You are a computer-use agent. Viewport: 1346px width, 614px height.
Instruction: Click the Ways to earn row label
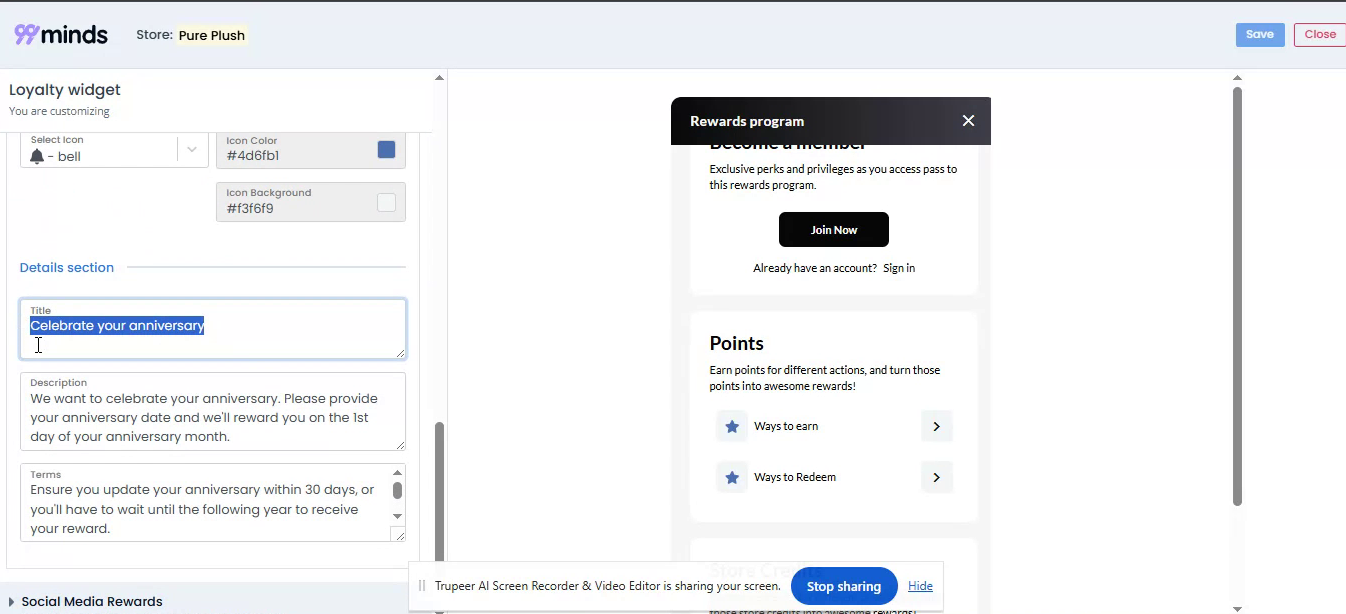click(786, 426)
